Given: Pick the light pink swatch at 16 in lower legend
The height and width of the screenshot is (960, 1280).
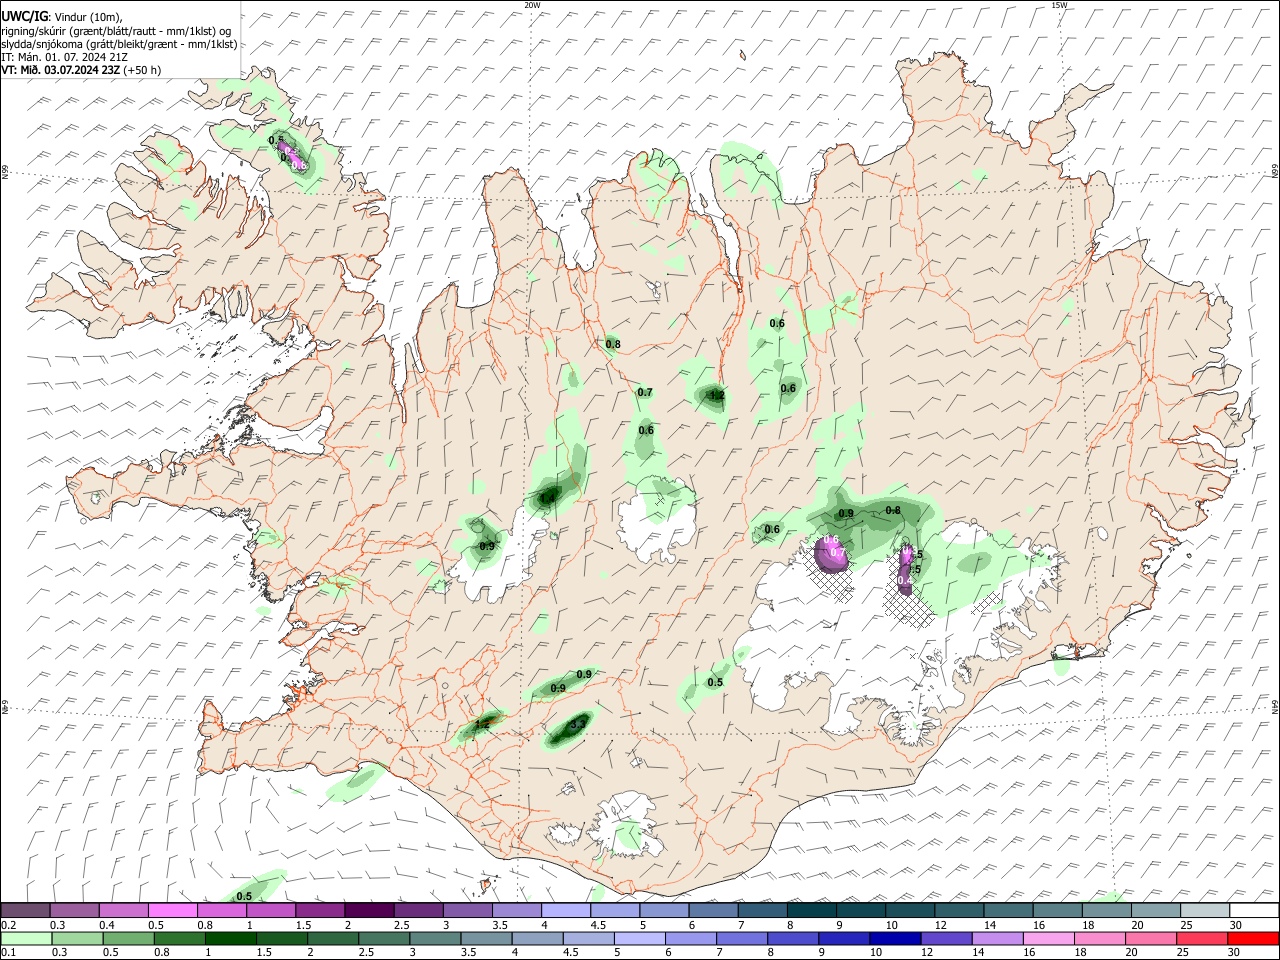Looking at the screenshot, I should tap(1048, 938).
